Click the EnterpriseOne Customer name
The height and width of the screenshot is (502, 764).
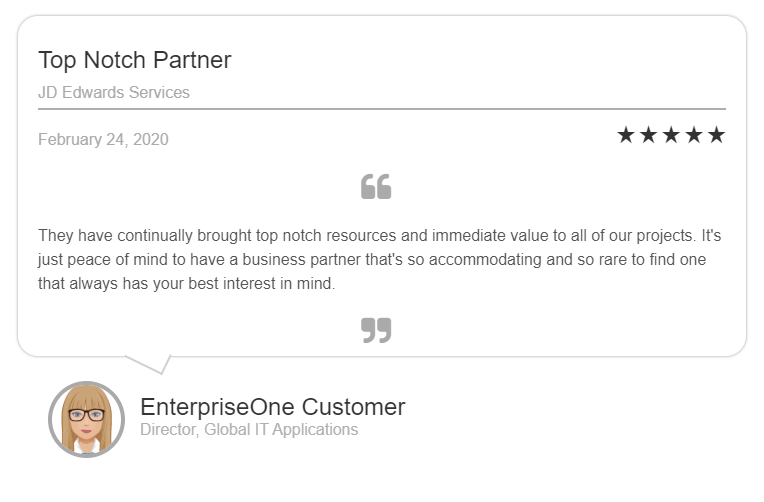tap(272, 407)
